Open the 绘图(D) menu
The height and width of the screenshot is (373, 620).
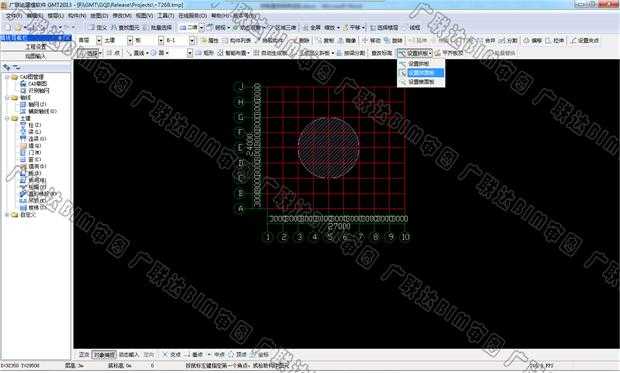99,16
